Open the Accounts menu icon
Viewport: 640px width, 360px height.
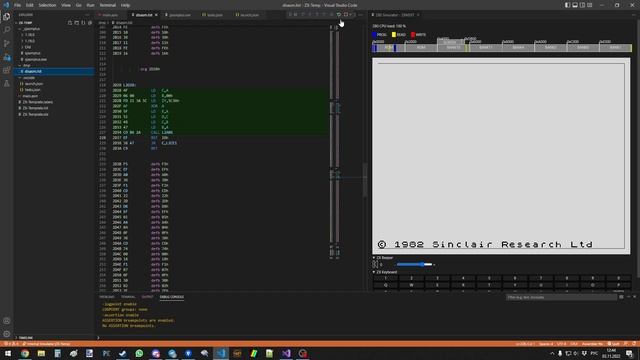tap(7, 321)
